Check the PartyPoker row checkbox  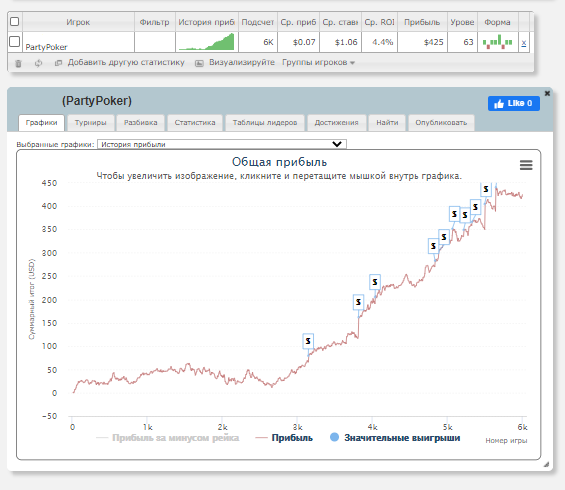coord(14,41)
